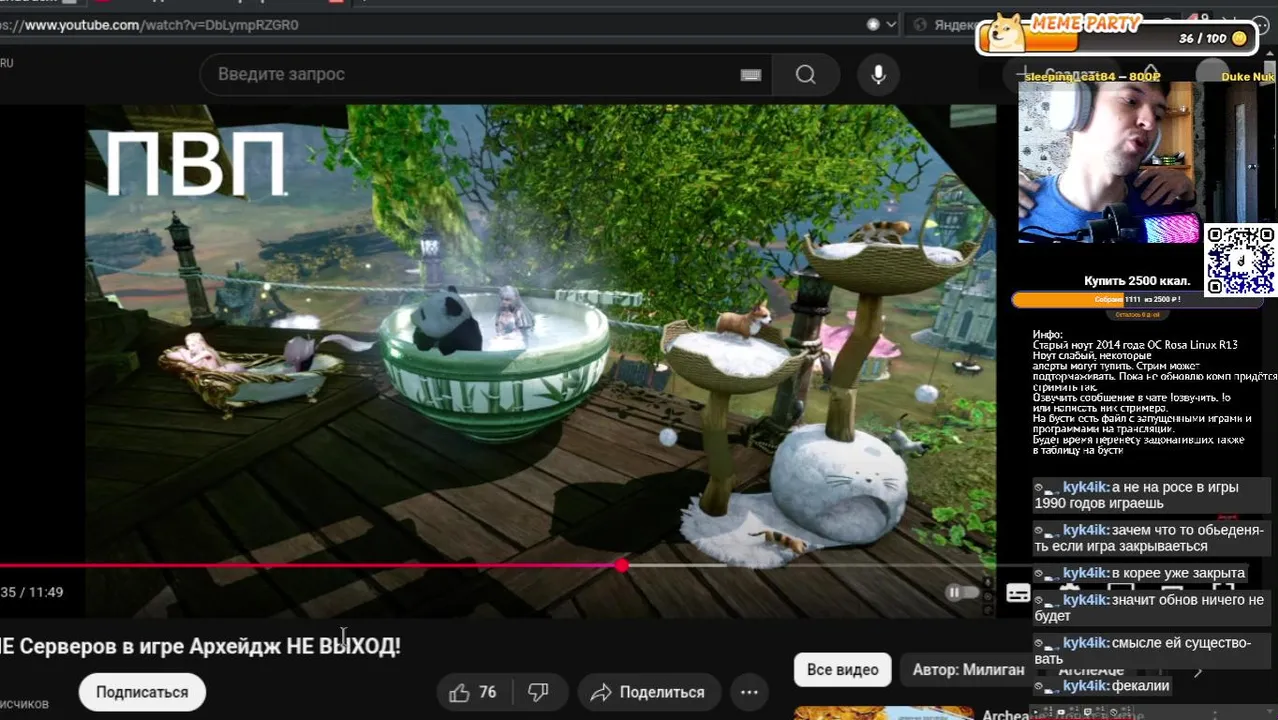Click the "sleeping_cat84 – 800₽" donor label
Viewport: 1278px width, 720px height.
point(1092,77)
